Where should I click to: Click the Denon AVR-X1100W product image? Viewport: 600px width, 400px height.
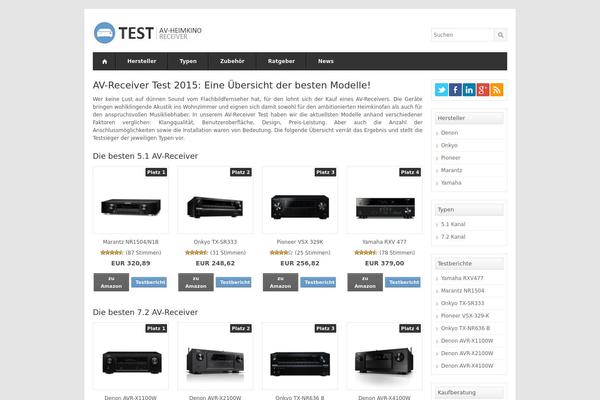(132, 362)
